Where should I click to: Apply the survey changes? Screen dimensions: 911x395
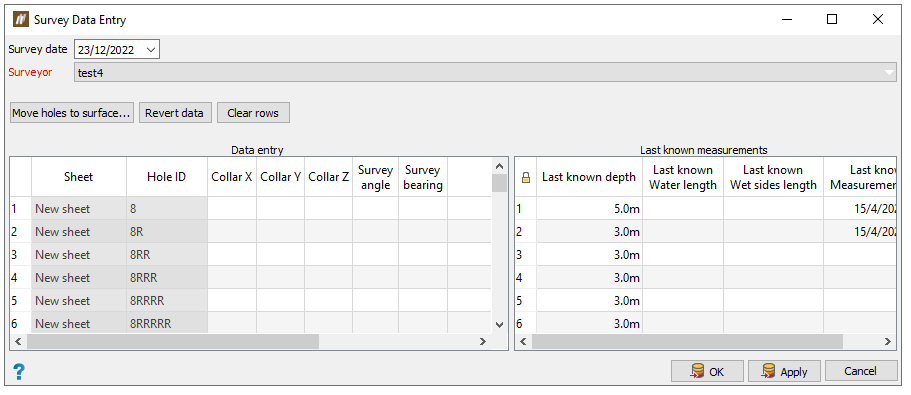[x=784, y=371]
